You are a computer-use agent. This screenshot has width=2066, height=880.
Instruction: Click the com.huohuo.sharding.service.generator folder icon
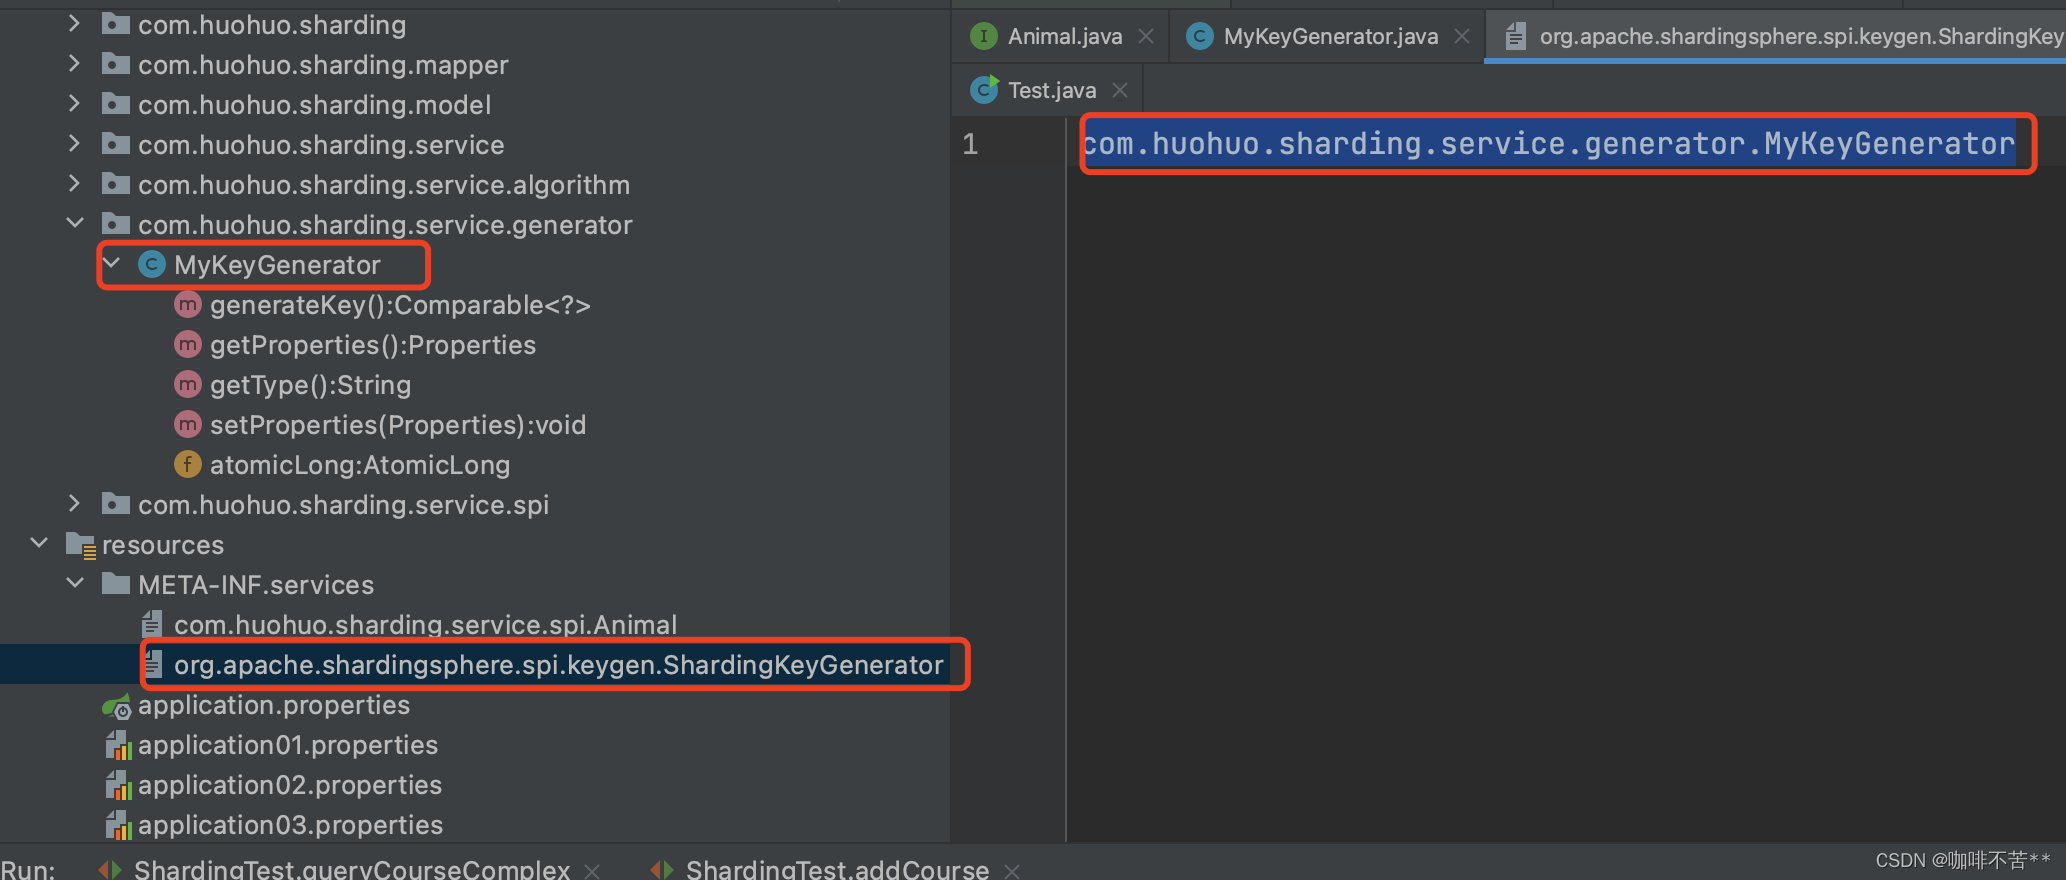[x=116, y=224]
